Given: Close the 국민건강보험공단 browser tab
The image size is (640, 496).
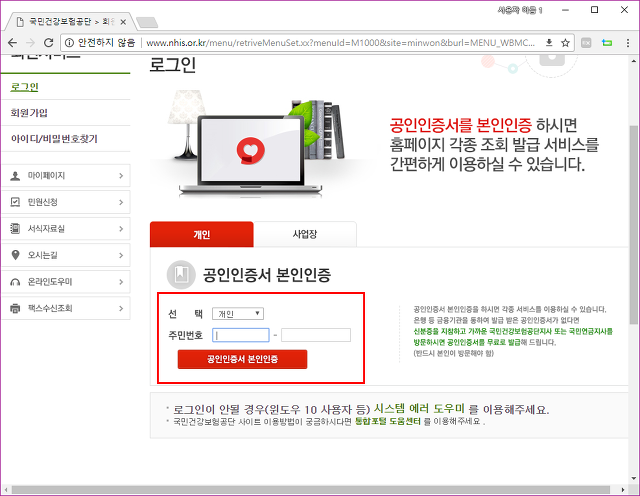Looking at the screenshot, I should [x=123, y=22].
